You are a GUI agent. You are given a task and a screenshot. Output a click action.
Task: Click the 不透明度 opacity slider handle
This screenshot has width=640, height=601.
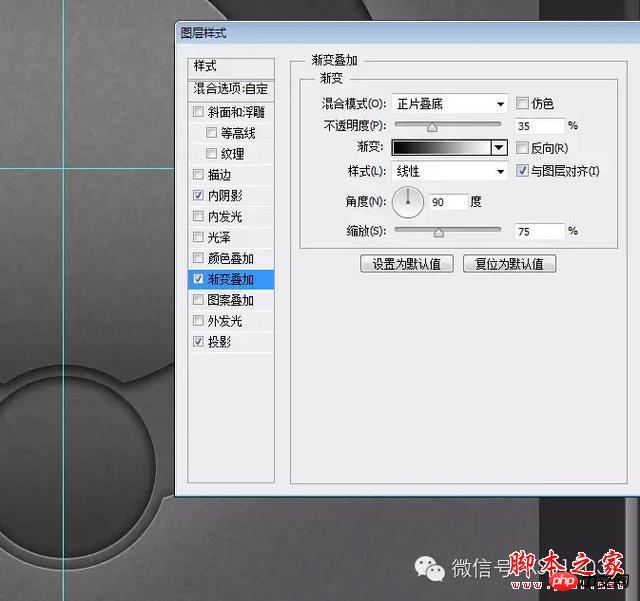(432, 128)
